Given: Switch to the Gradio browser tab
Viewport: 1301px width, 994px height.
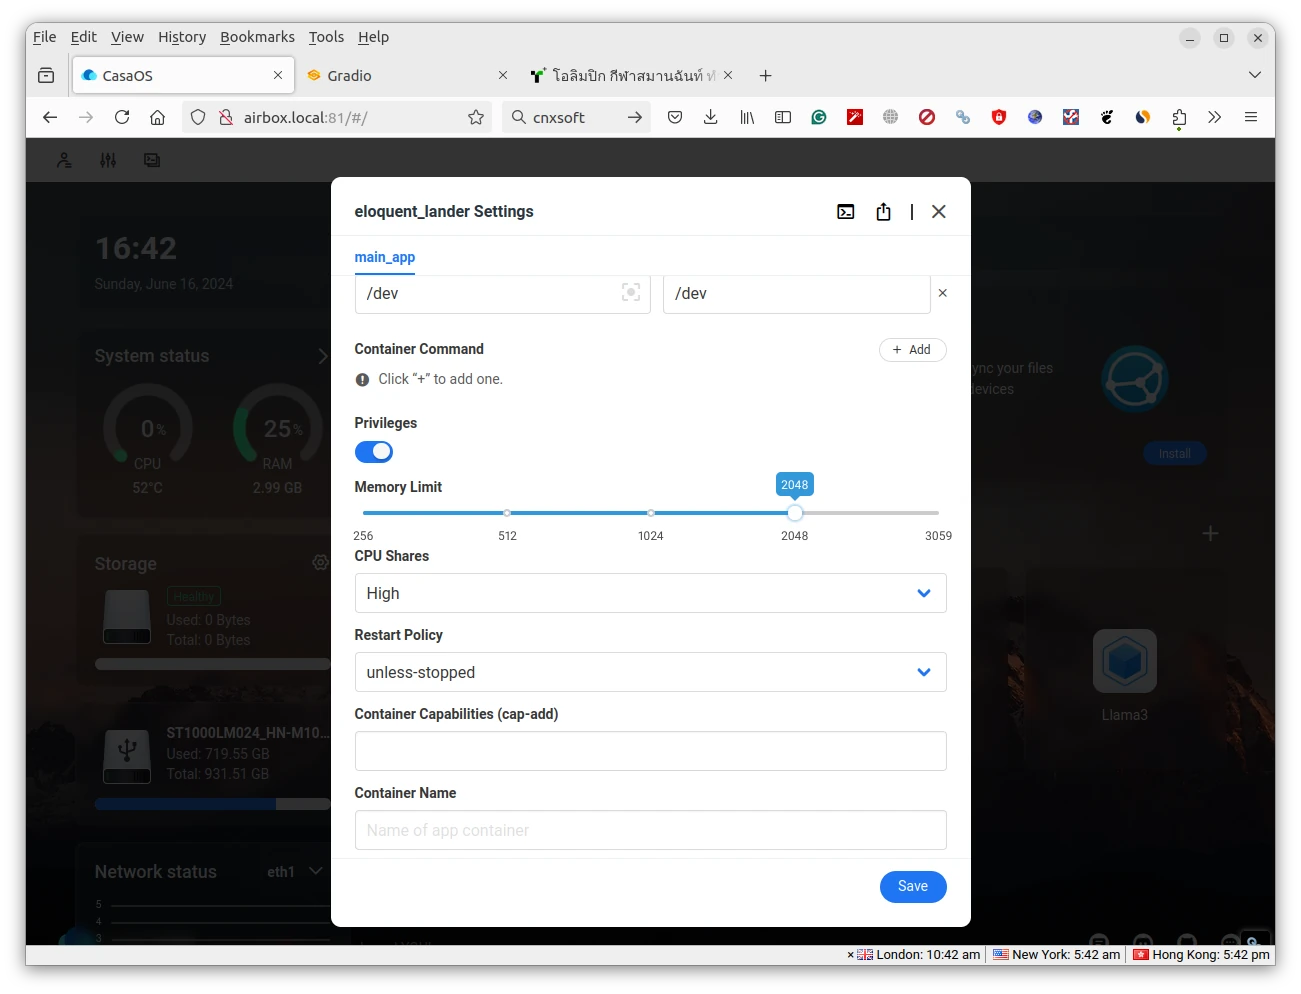Looking at the screenshot, I should coord(408,75).
